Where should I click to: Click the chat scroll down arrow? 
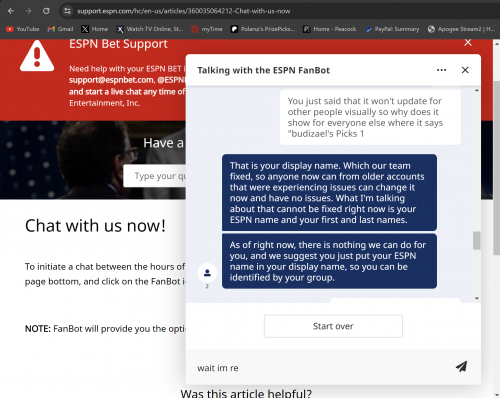477,298
